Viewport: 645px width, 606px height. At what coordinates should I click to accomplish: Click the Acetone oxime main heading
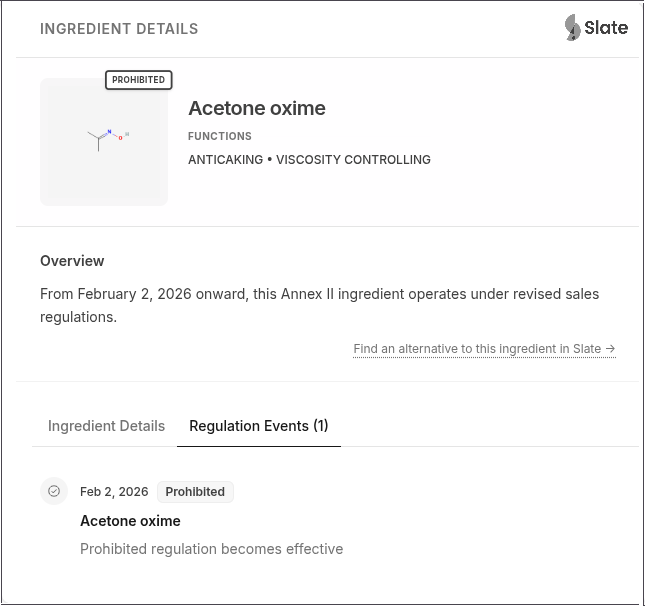256,108
